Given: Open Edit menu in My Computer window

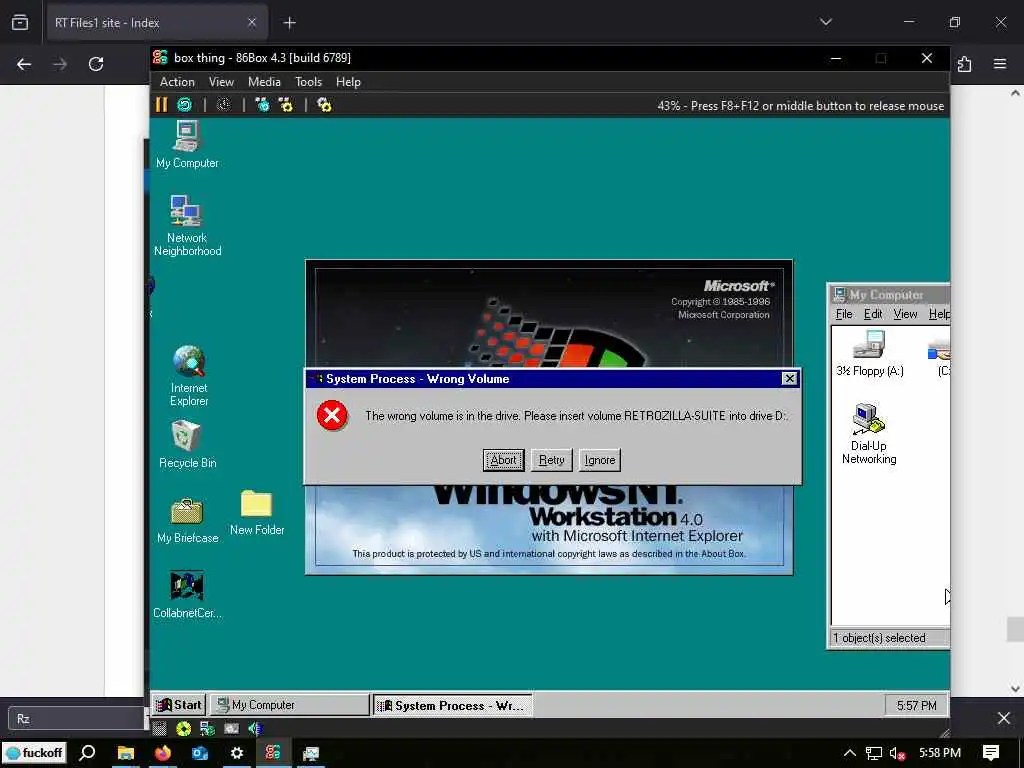Looking at the screenshot, I should 872,314.
